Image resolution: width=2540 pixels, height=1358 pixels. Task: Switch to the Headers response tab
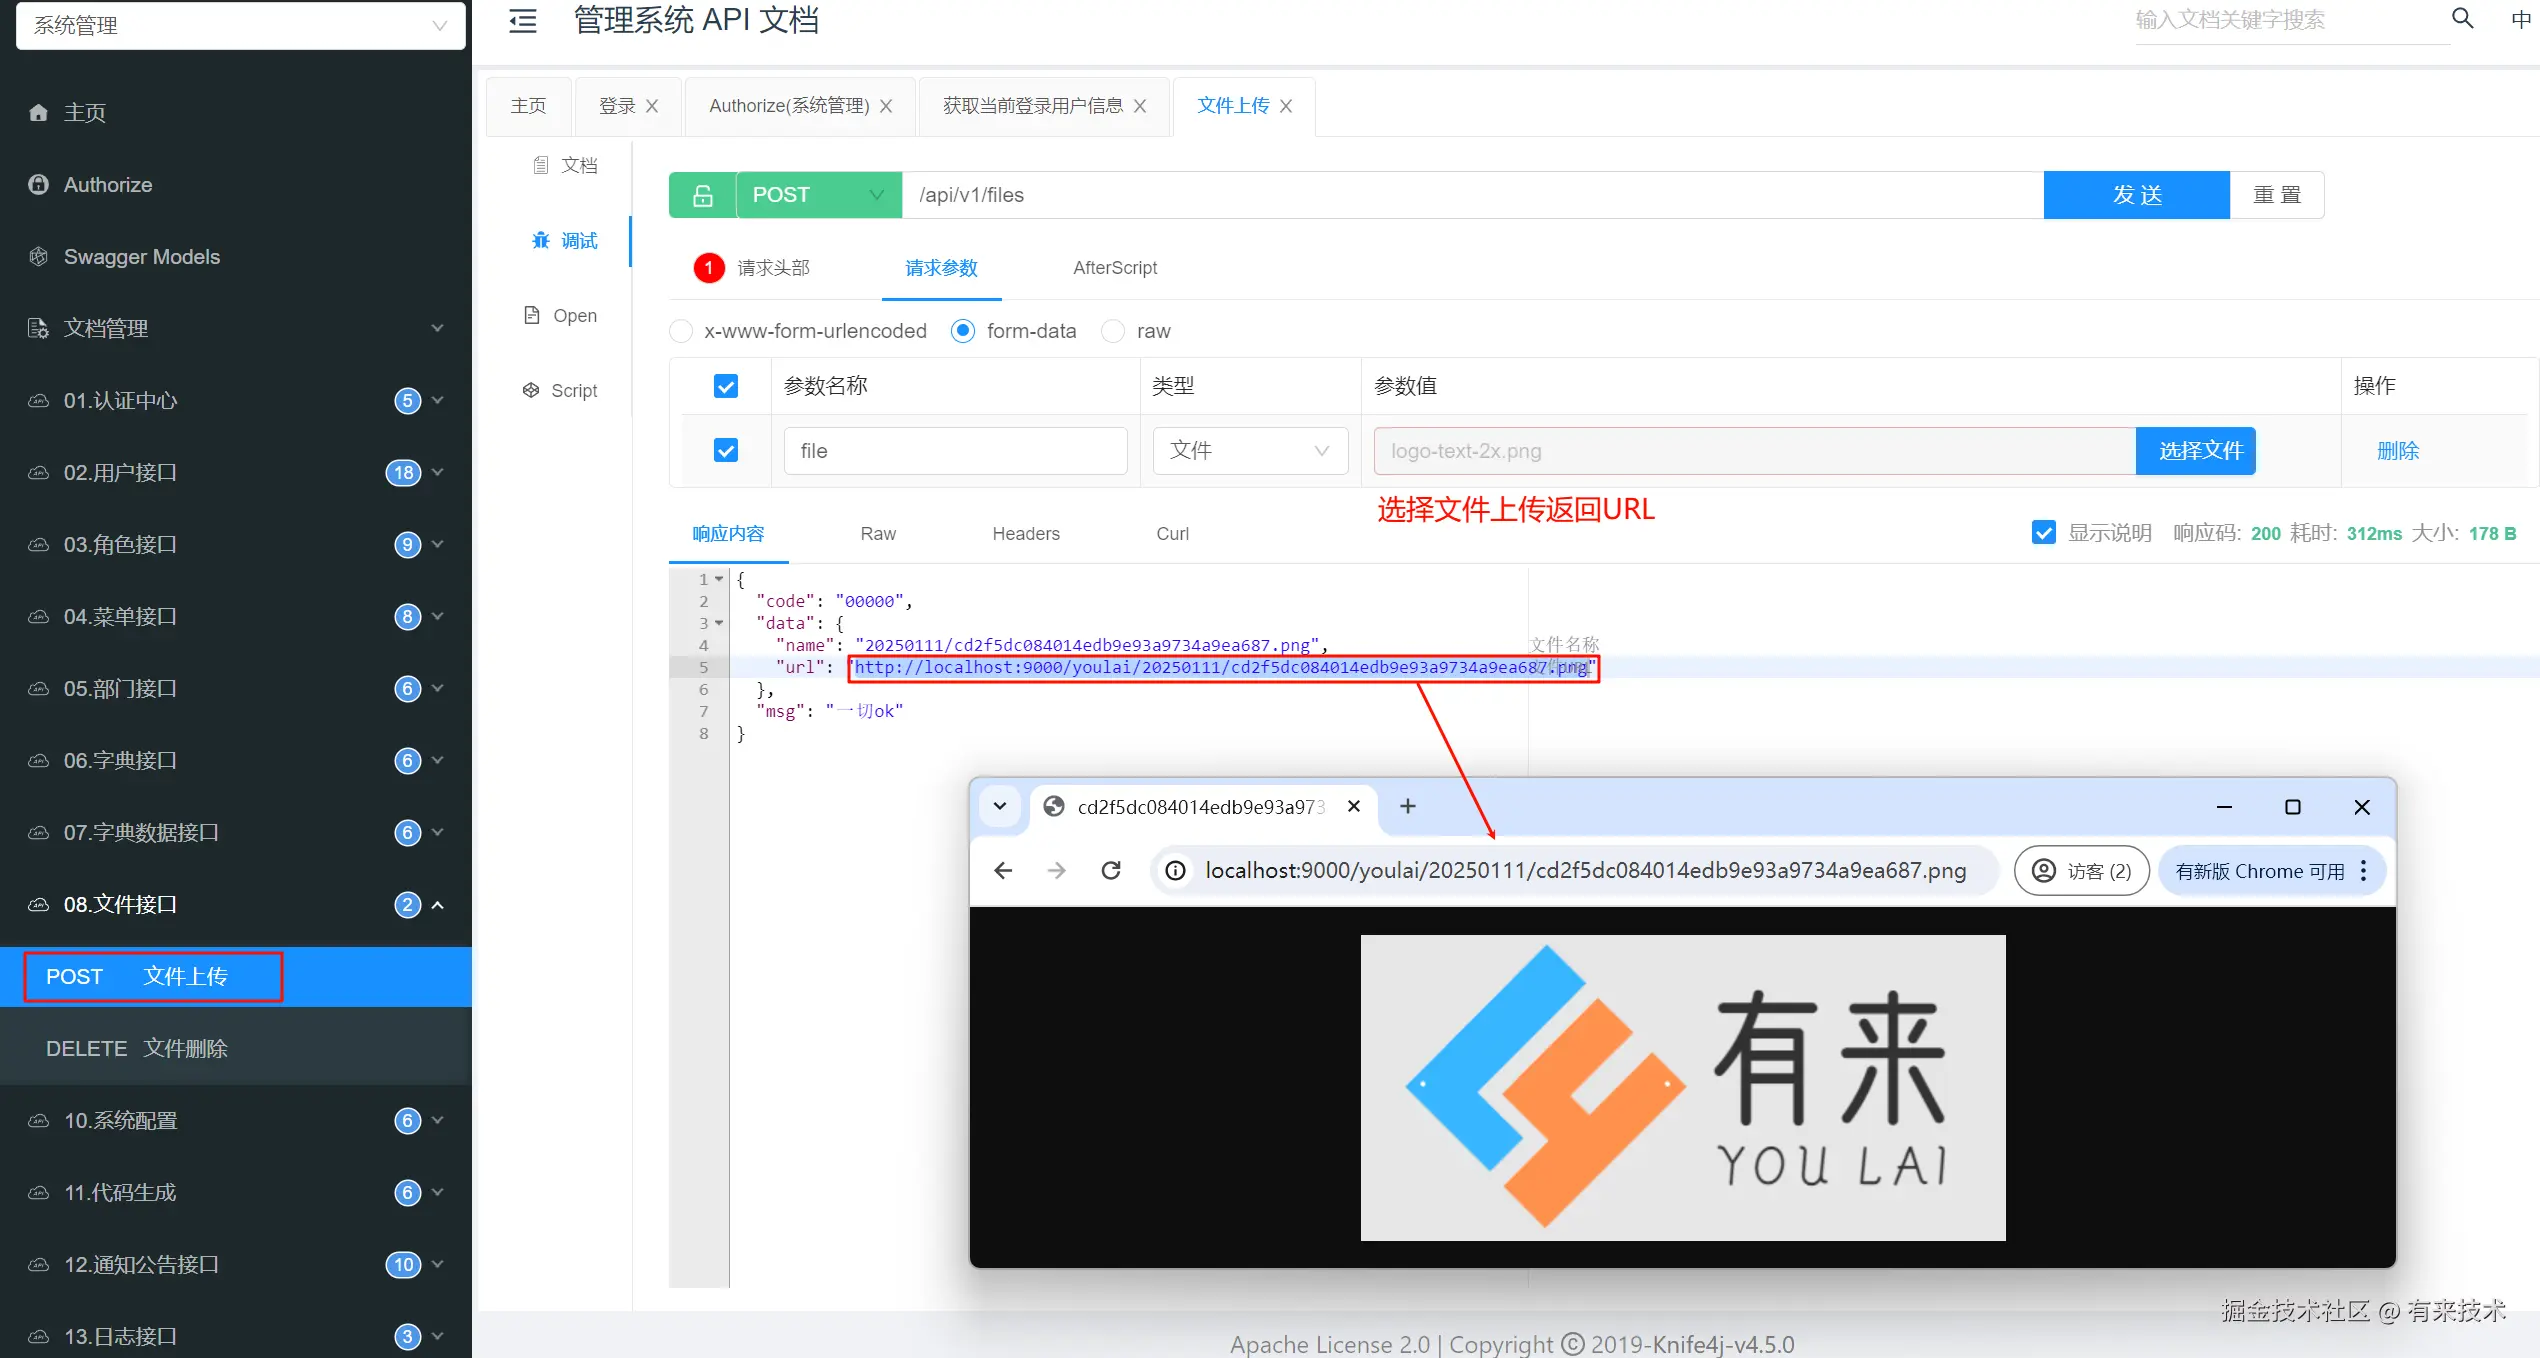pyautogui.click(x=1025, y=533)
